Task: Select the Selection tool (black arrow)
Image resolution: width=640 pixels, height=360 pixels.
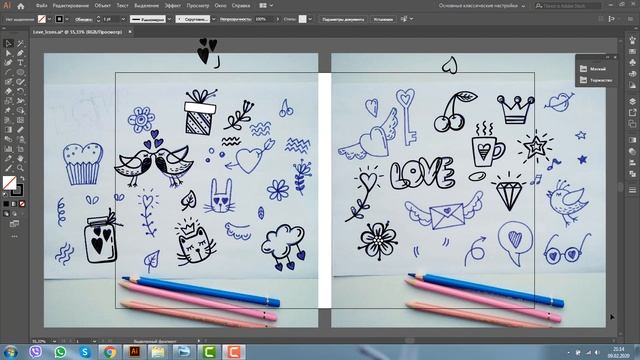Action: 9,43
